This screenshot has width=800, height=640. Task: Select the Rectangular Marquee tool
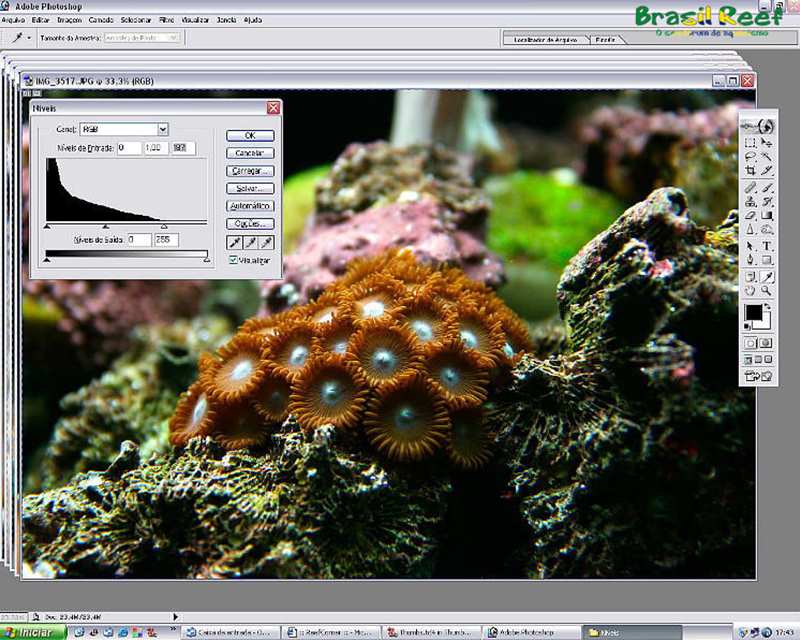pyautogui.click(x=750, y=143)
